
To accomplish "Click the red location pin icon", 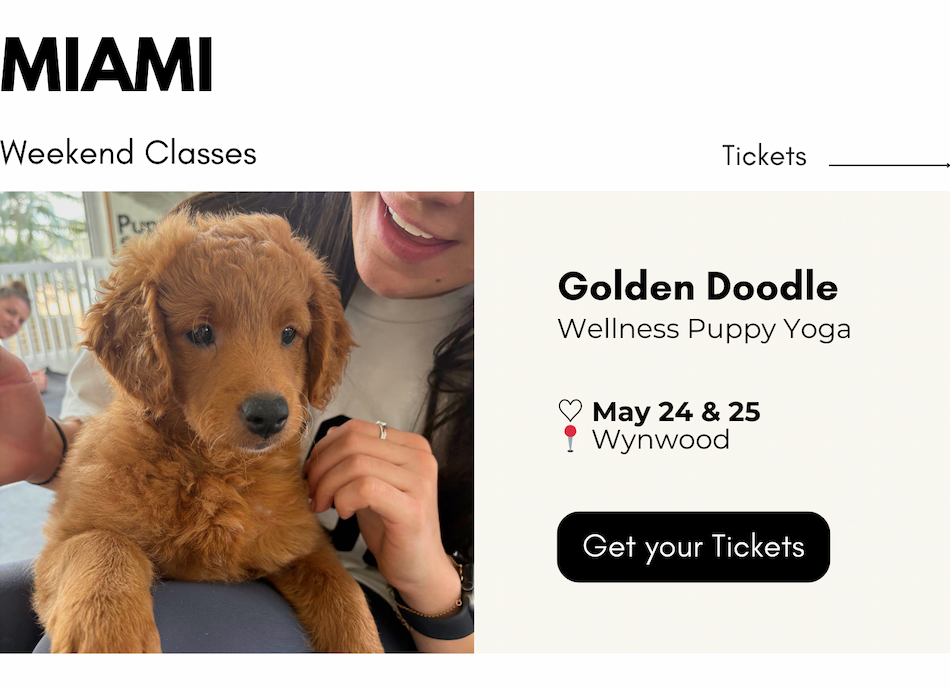I will [x=570, y=439].
